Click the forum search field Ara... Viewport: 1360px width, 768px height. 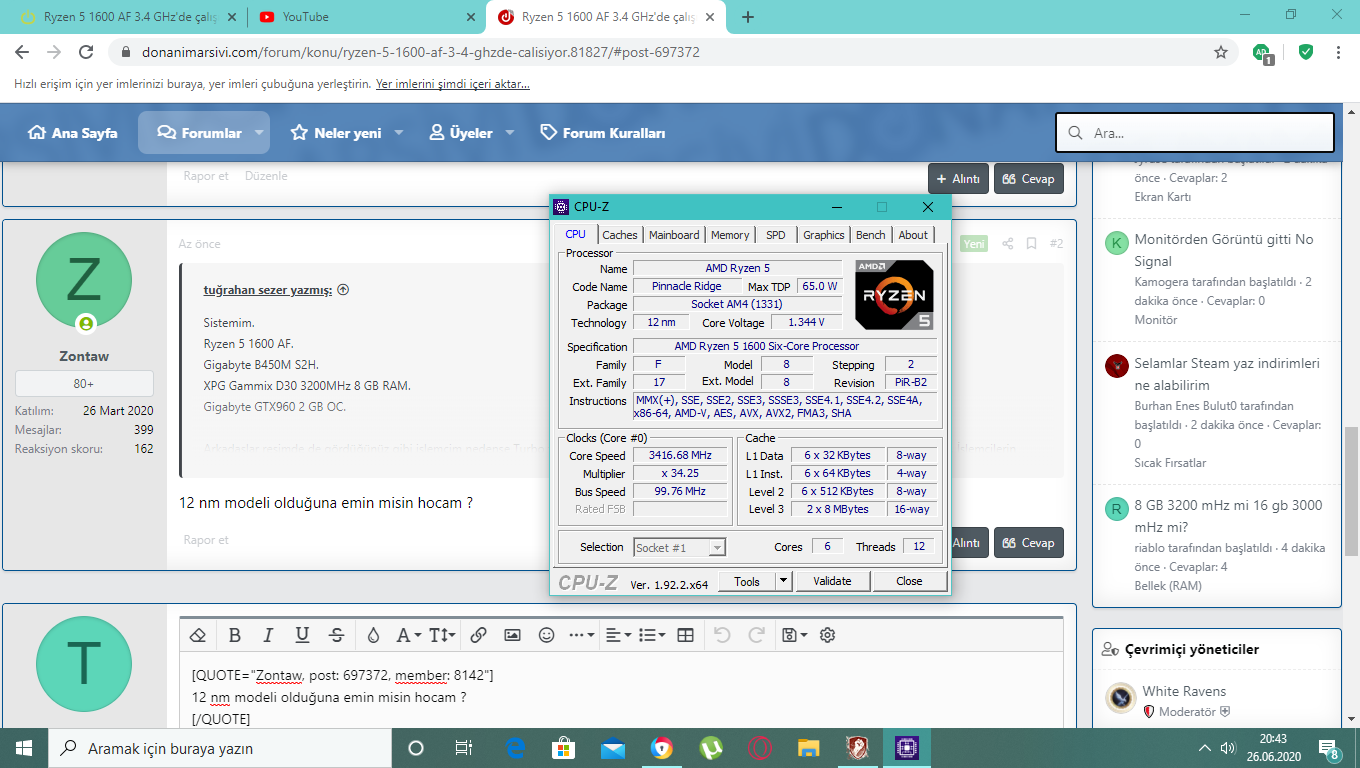[1195, 132]
